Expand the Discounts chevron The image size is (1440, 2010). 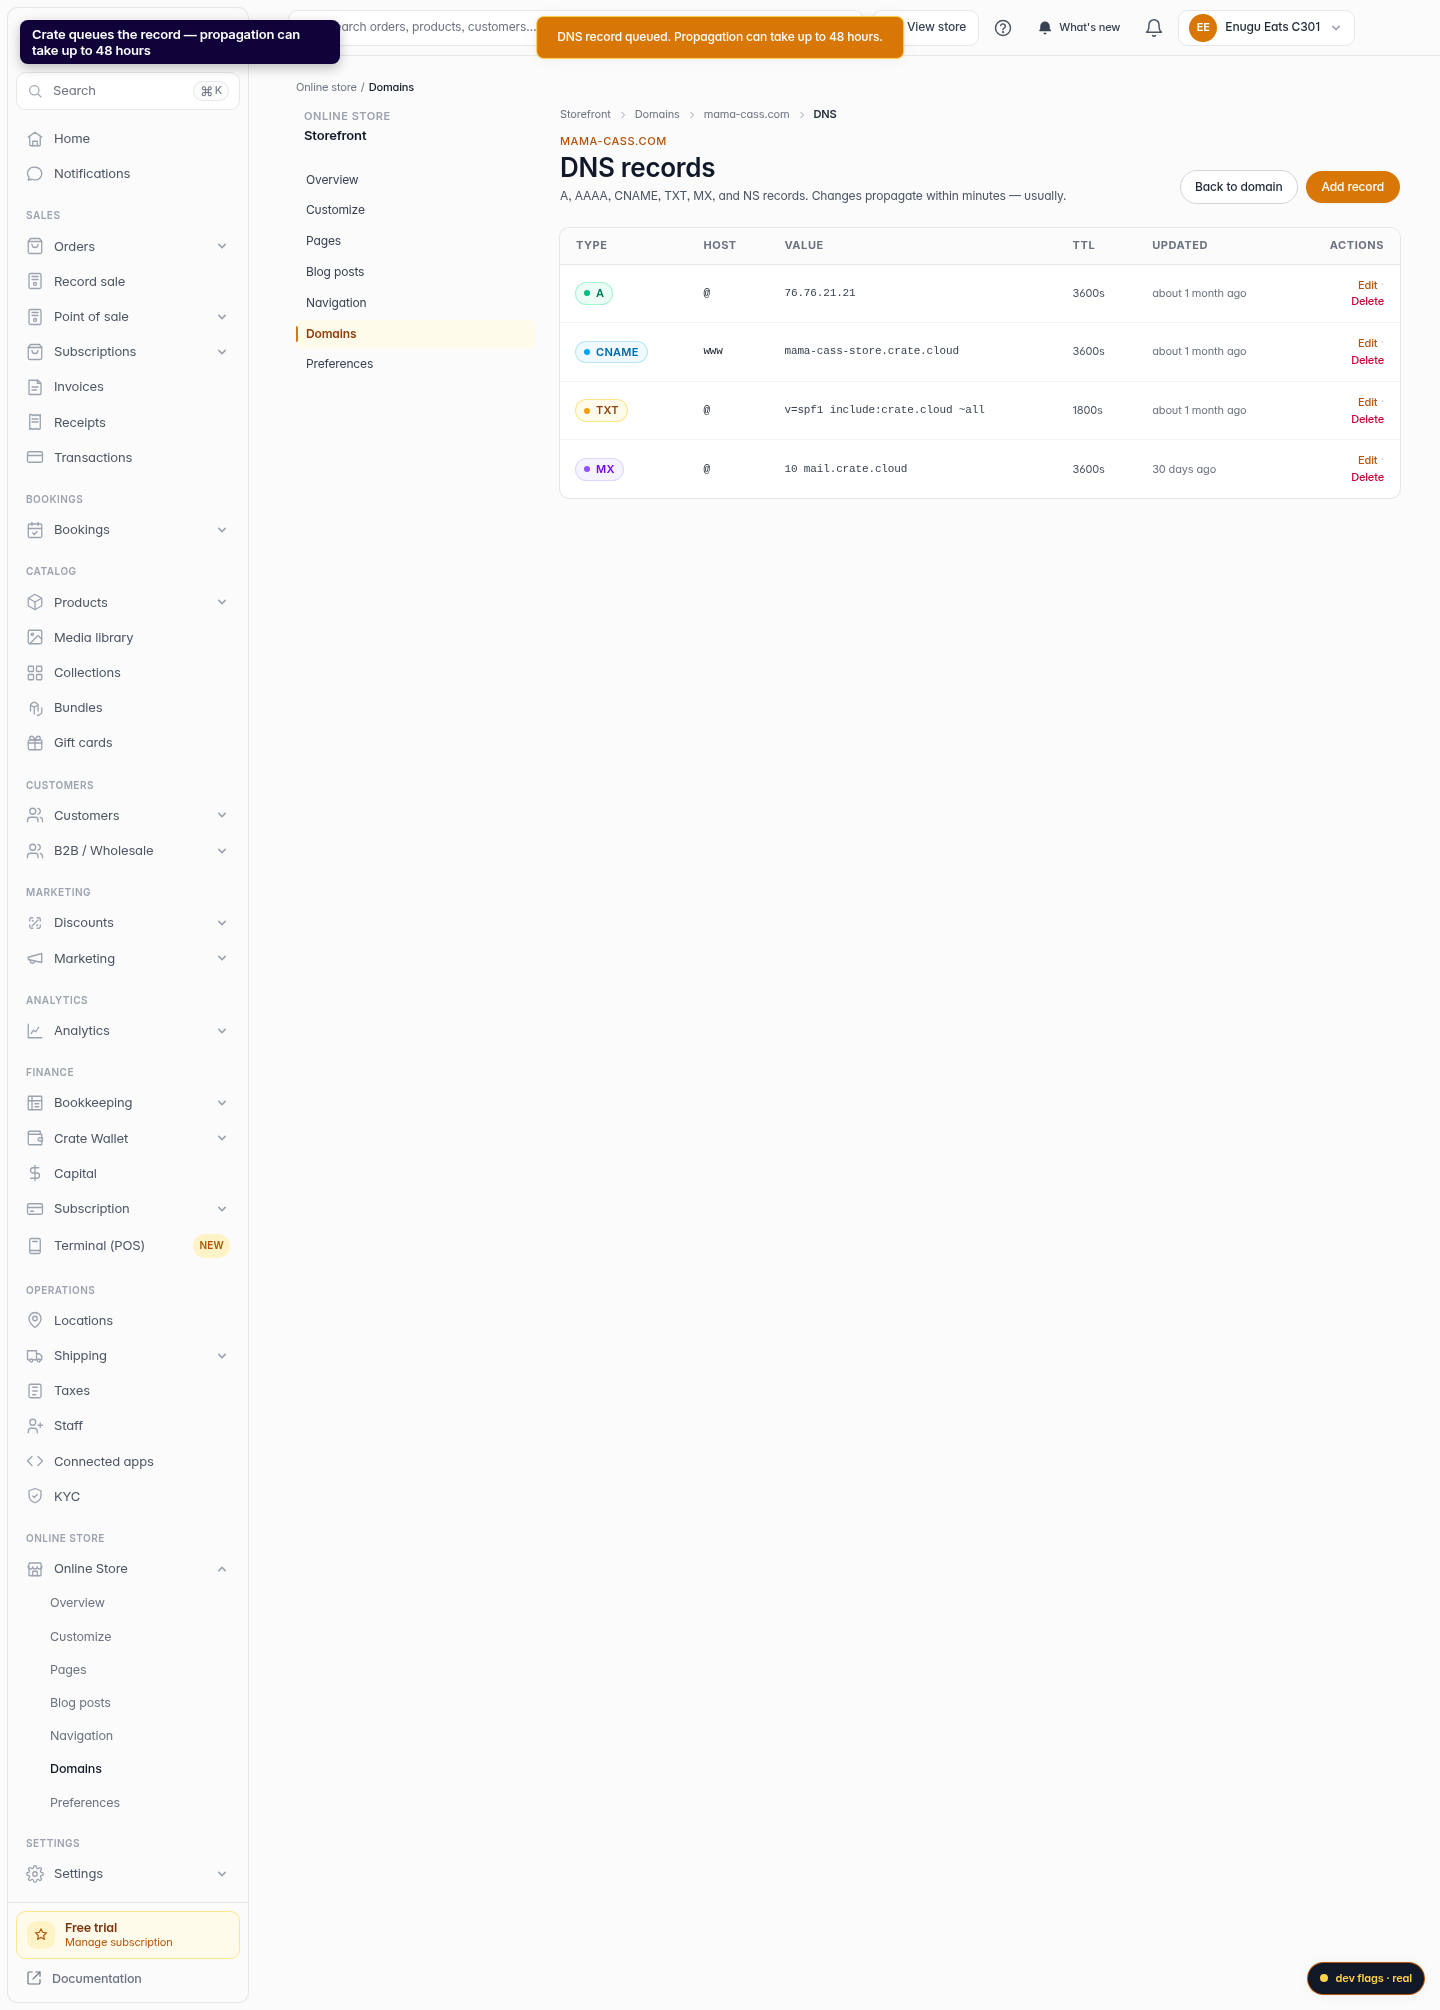[x=222, y=923]
